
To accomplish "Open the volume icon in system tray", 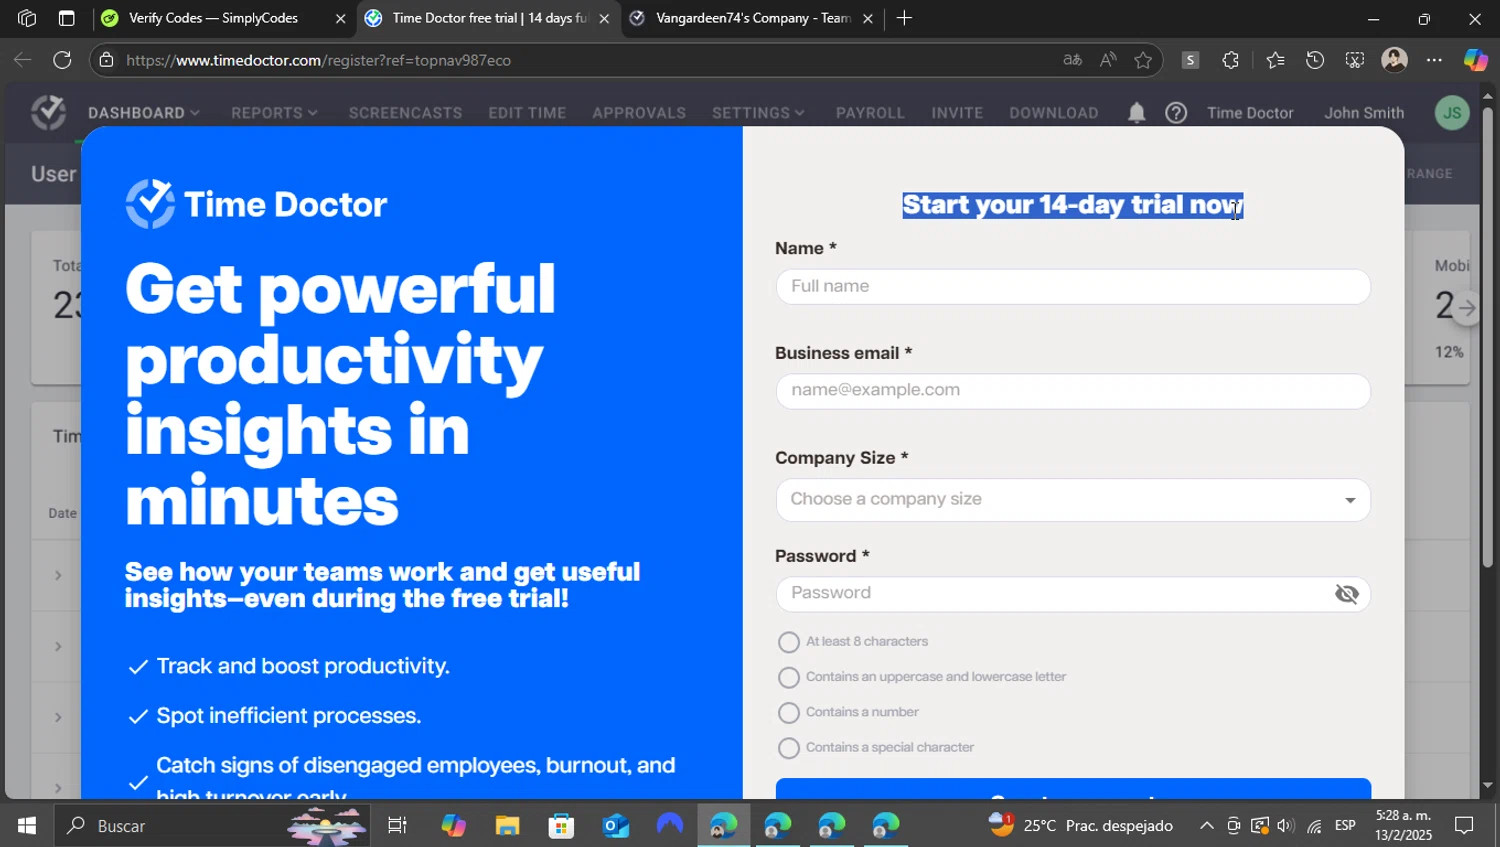I will click(1286, 826).
